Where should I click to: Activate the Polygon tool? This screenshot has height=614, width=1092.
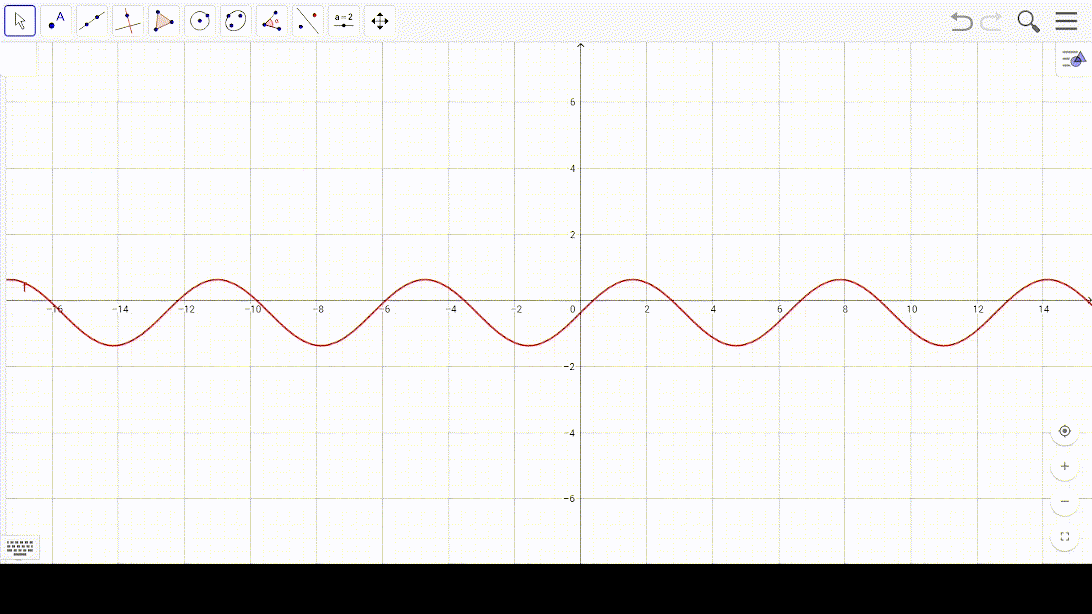(x=164, y=21)
